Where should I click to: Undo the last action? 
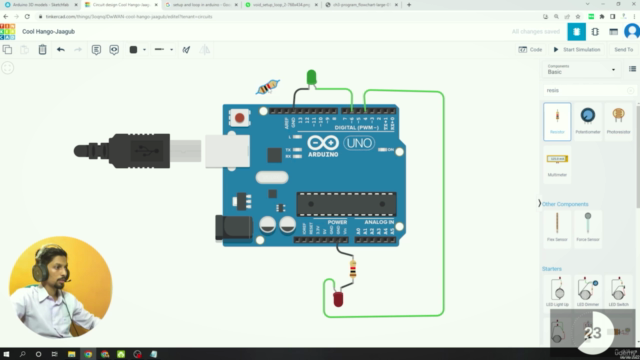[61, 50]
